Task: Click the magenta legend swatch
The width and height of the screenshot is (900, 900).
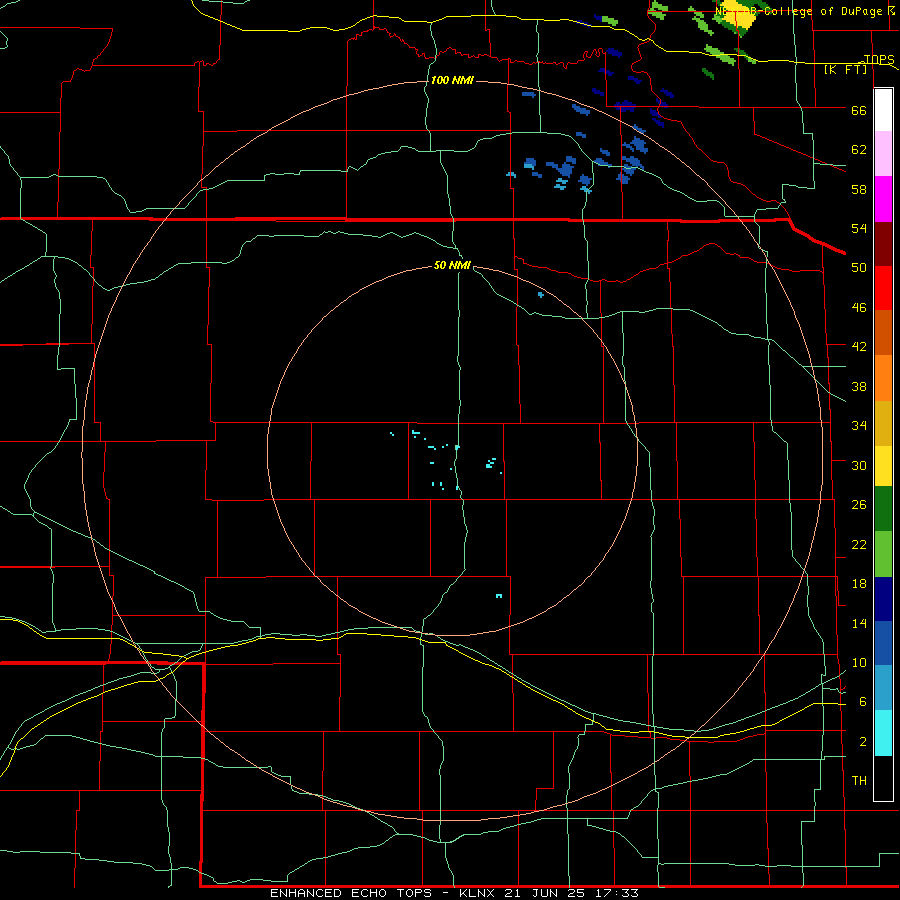Action: tap(883, 199)
